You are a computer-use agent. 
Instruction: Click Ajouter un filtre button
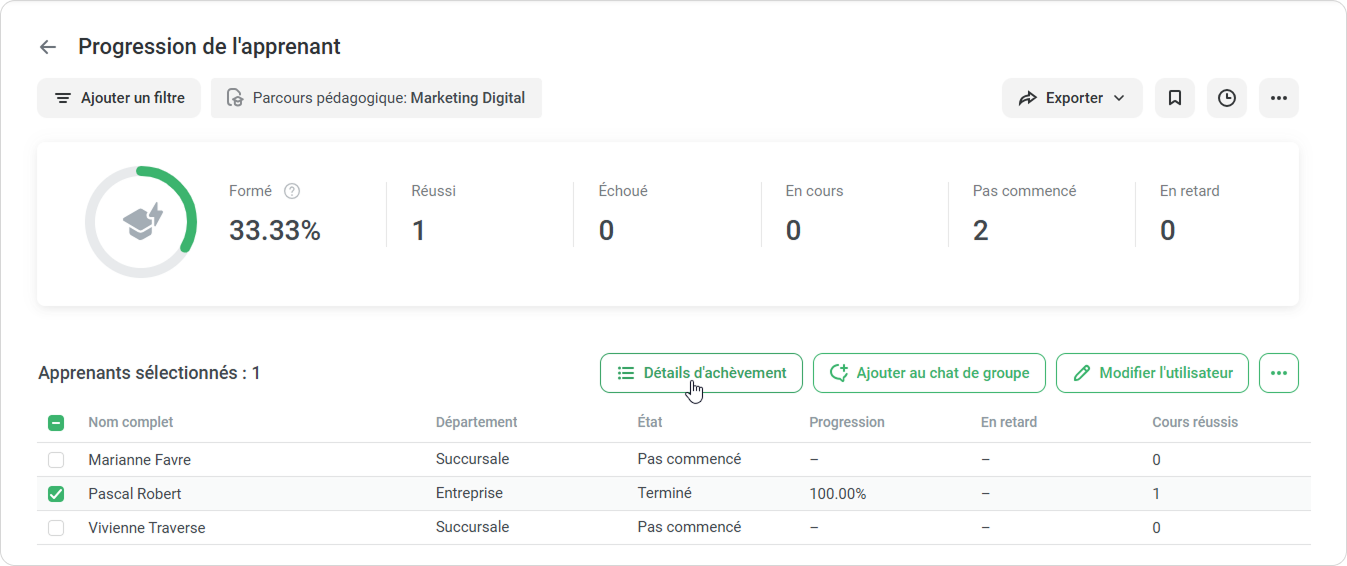[x=119, y=98]
